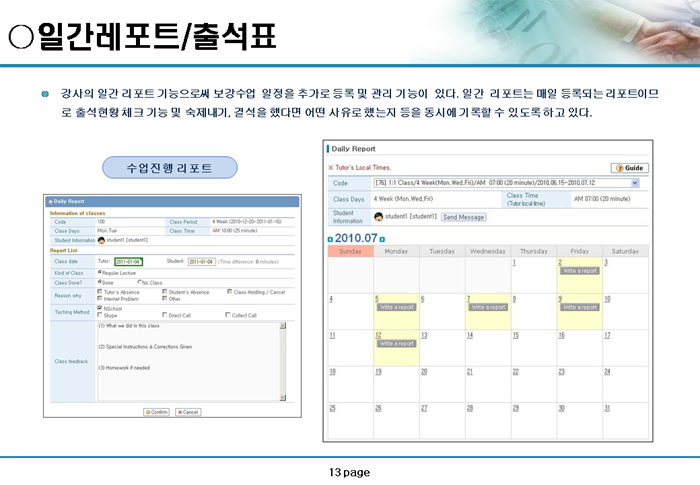Select the No Class radio button

tap(140, 282)
